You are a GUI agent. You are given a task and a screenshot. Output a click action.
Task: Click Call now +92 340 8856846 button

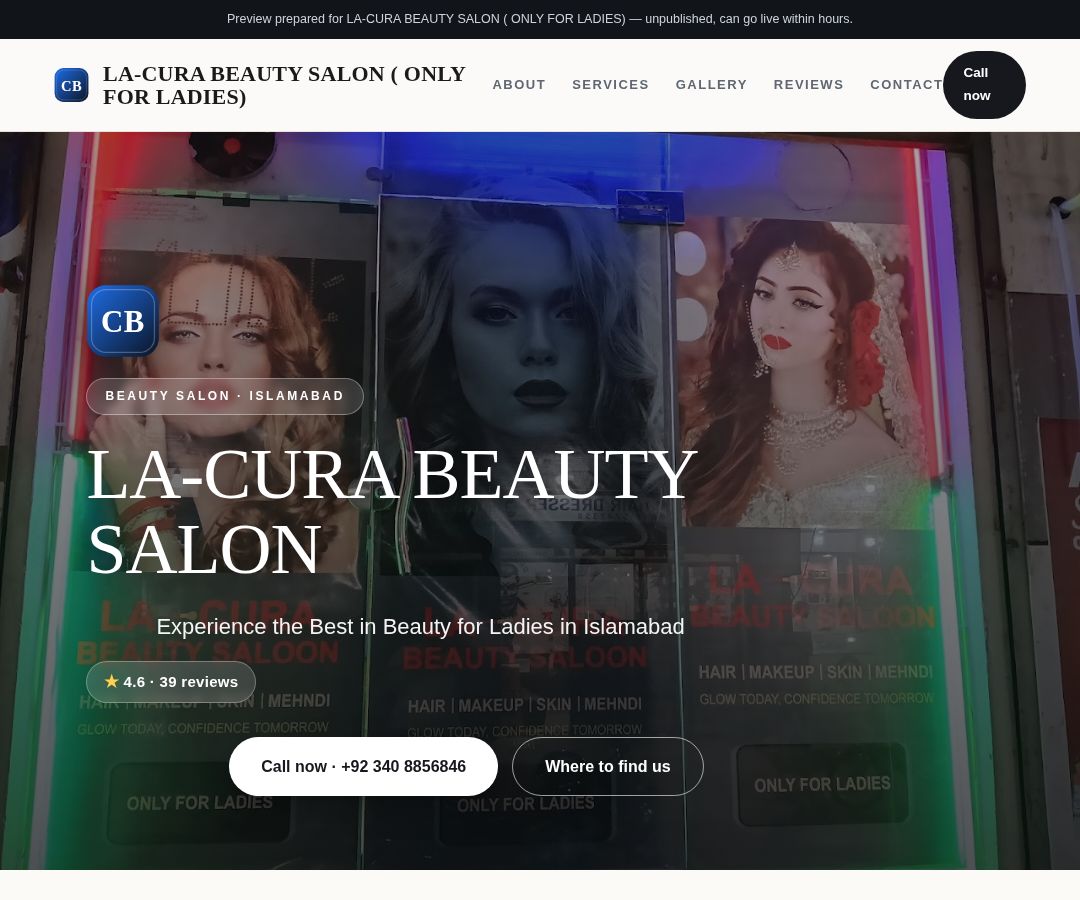[363, 766]
